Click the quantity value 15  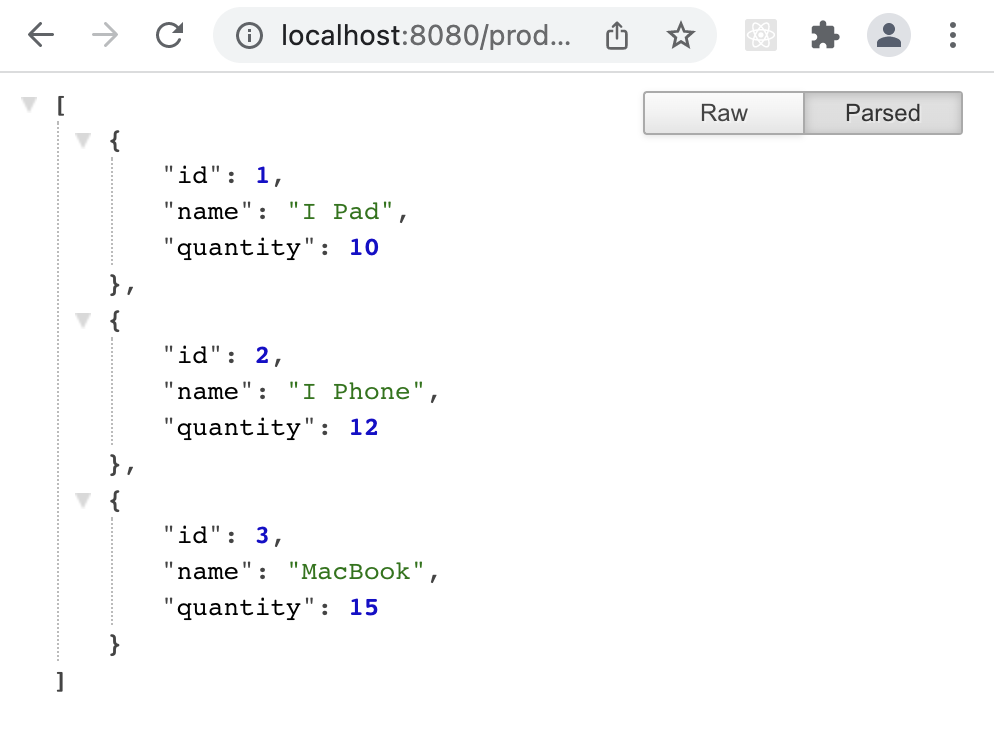364,607
